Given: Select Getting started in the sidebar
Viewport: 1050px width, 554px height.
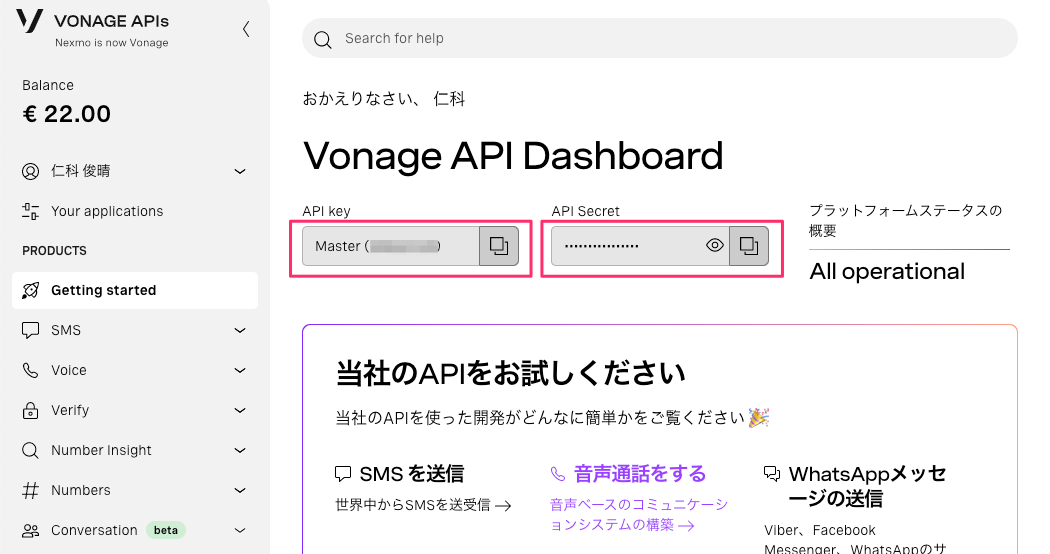Looking at the screenshot, I should click(x=135, y=291).
